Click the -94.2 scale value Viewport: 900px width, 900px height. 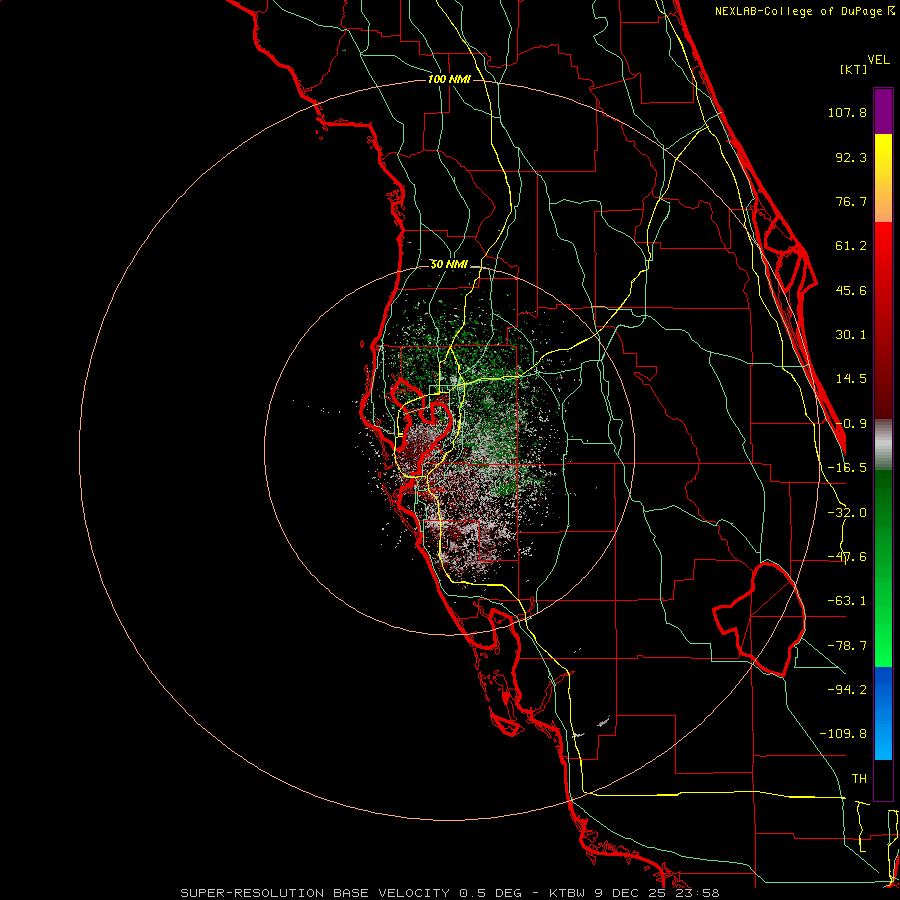click(x=847, y=689)
